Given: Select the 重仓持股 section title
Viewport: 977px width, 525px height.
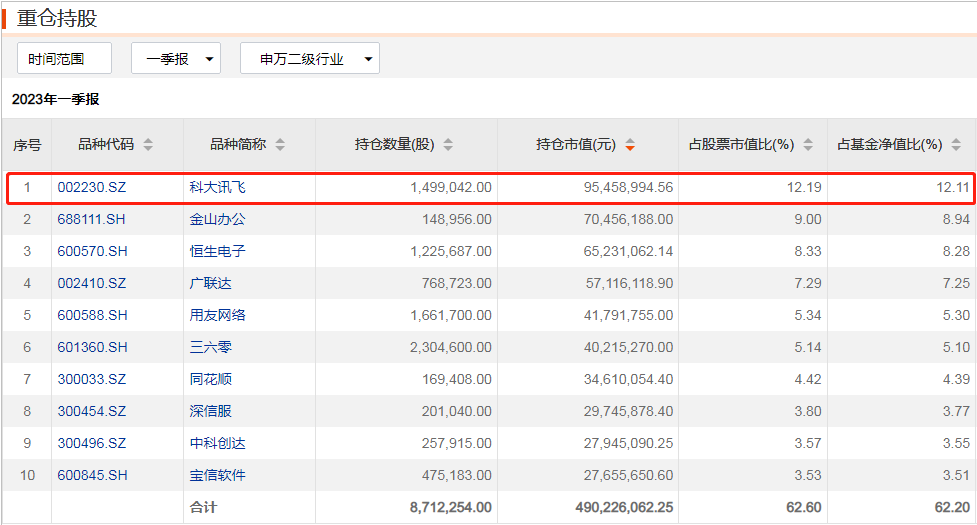Looking at the screenshot, I should pos(57,18).
